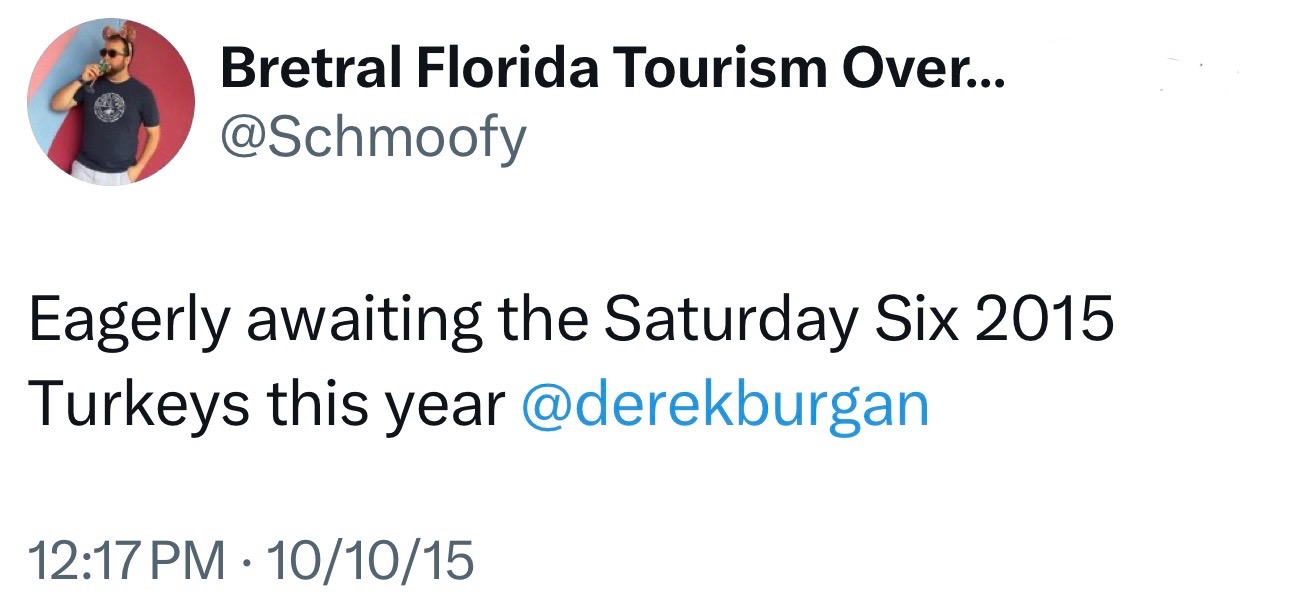This screenshot has height=608, width=1289.
Task: Open the @derekburgan mention link
Action: click(x=725, y=405)
